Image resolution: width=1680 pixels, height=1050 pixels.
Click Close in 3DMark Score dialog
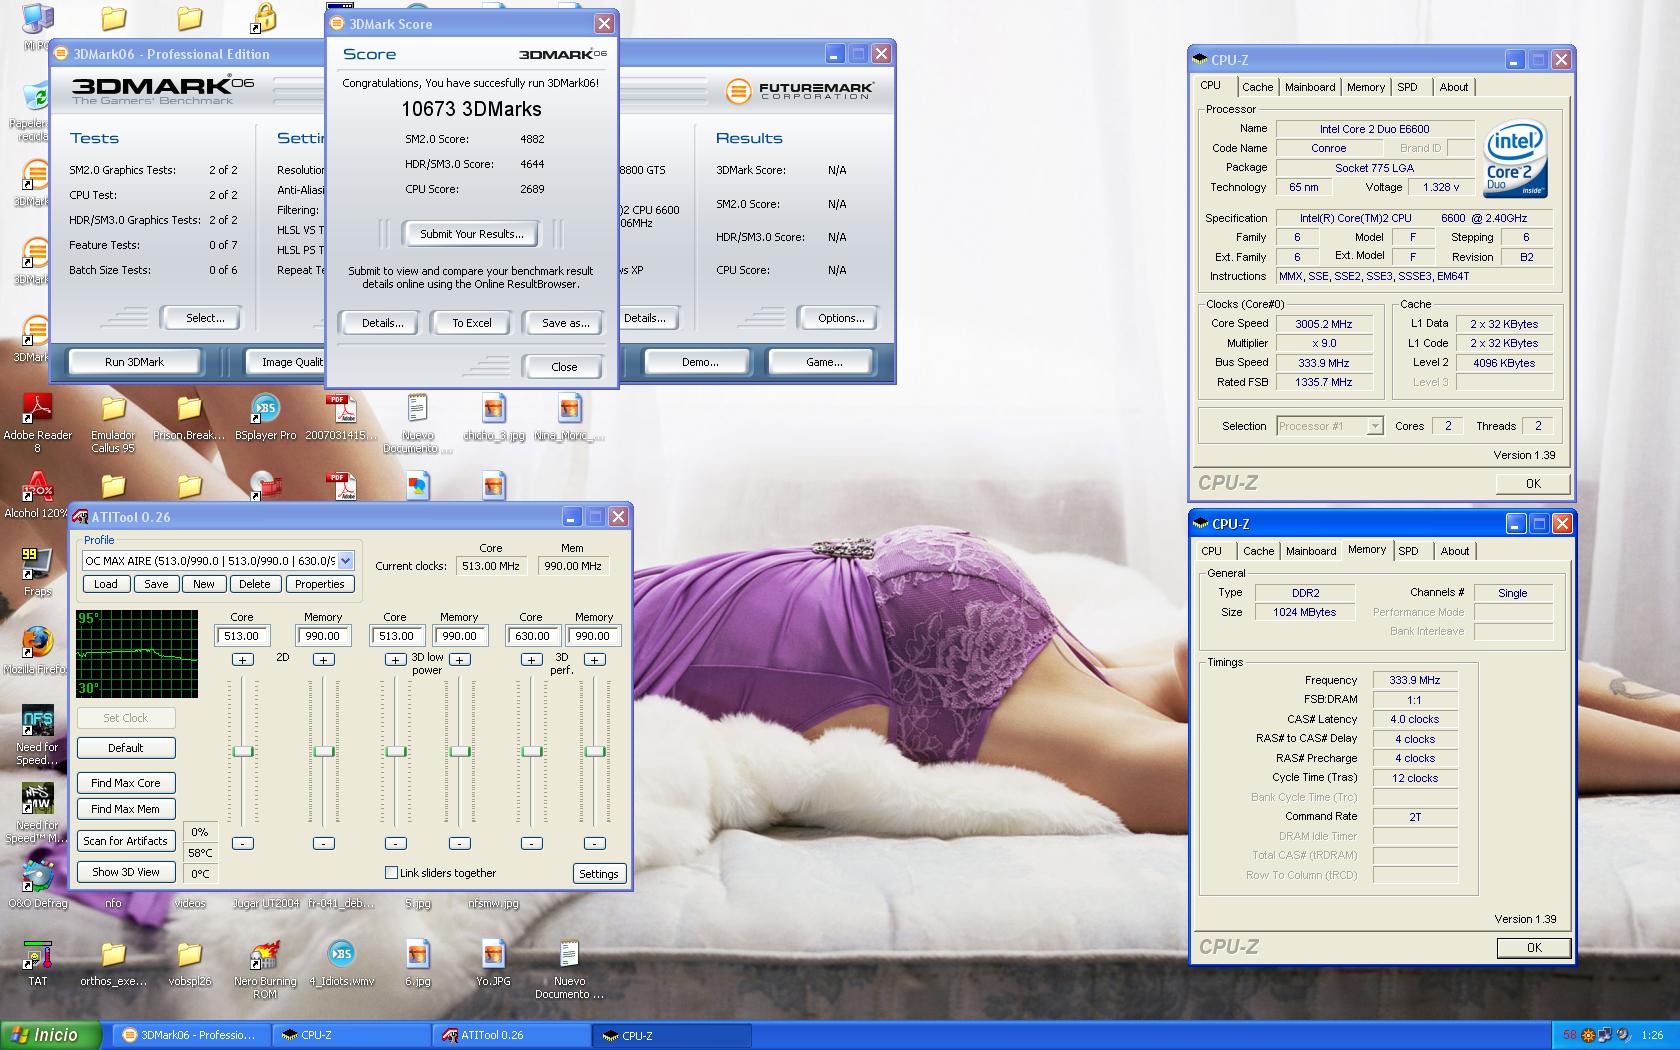coord(564,367)
